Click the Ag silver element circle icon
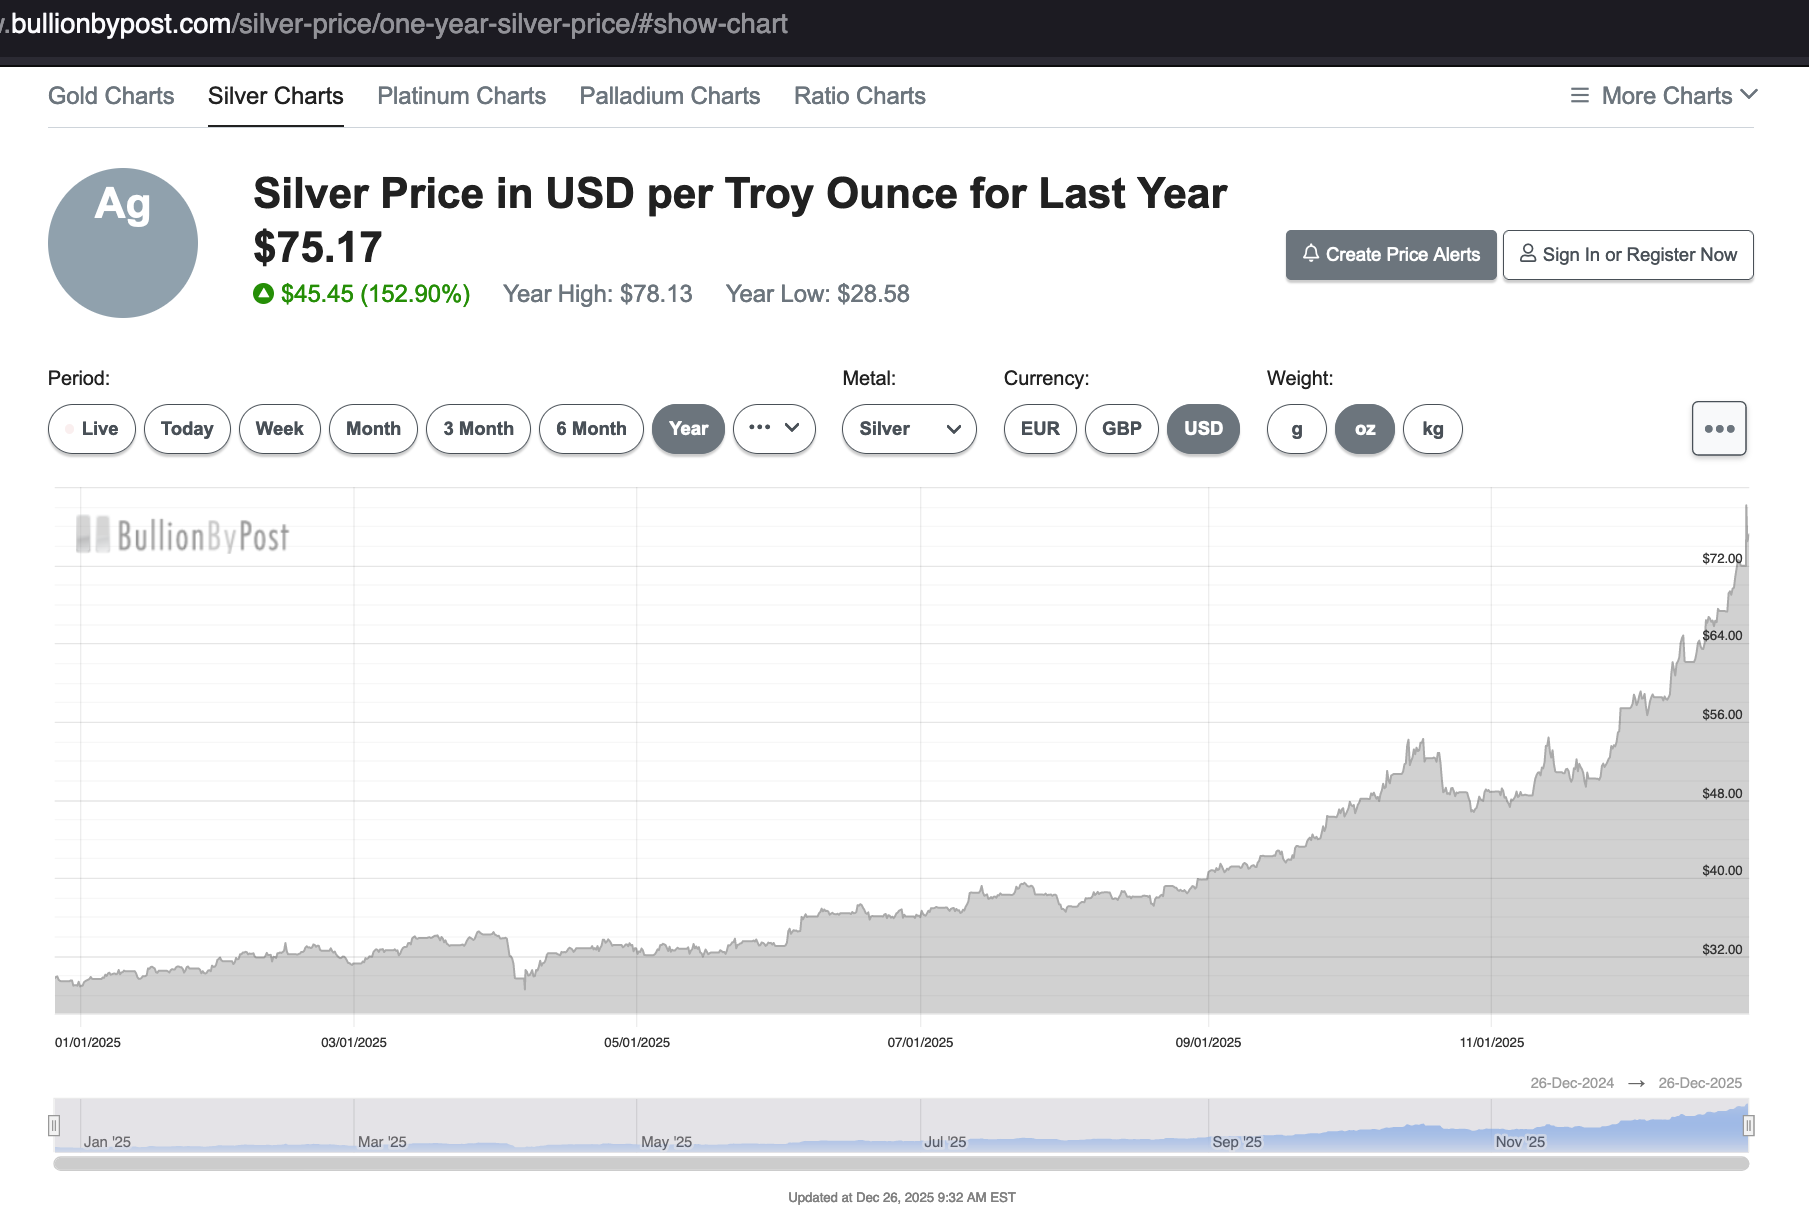 (123, 243)
